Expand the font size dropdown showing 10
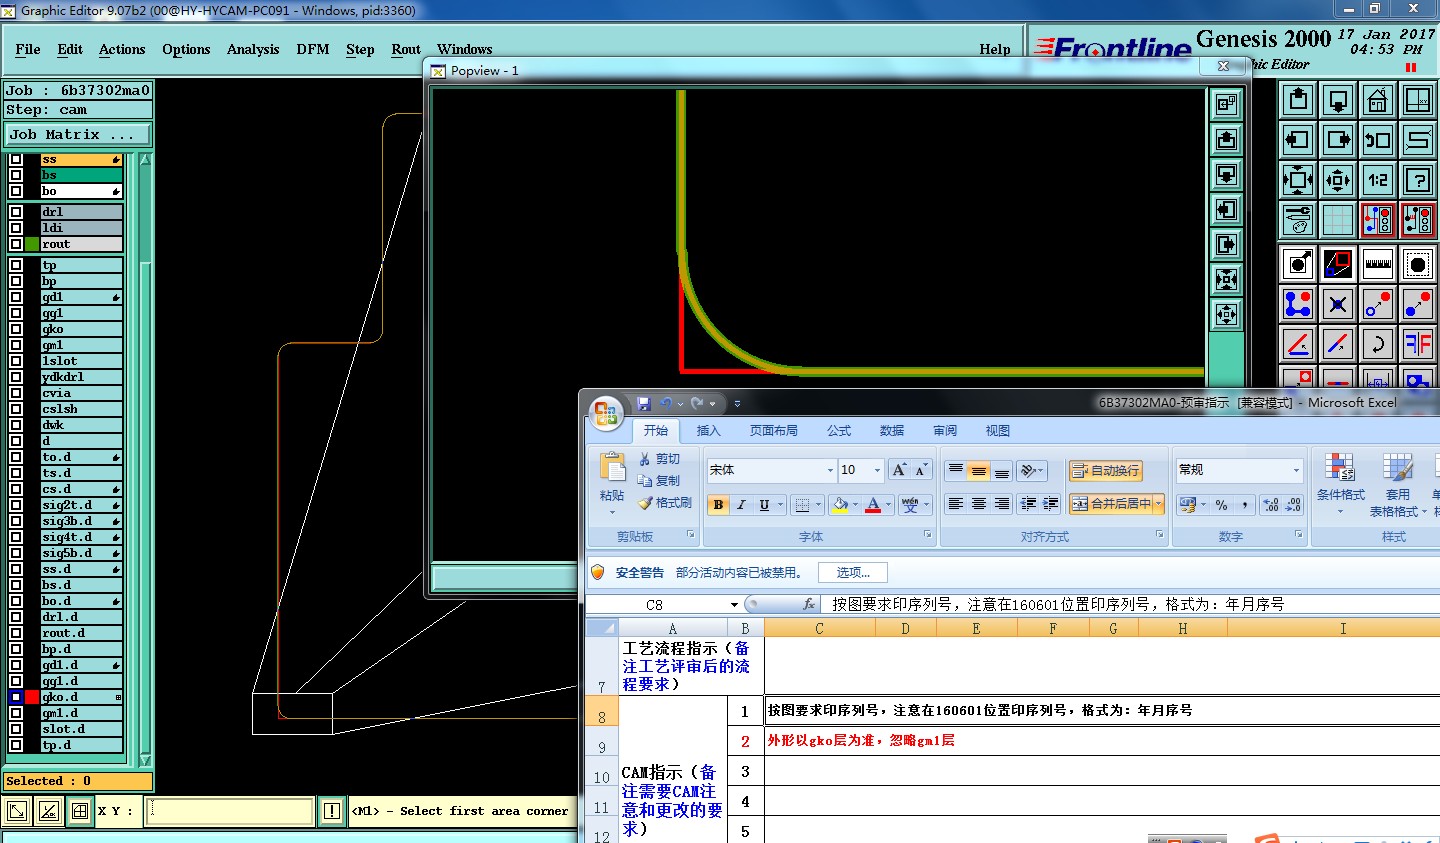Image resolution: width=1440 pixels, height=843 pixels. point(877,470)
